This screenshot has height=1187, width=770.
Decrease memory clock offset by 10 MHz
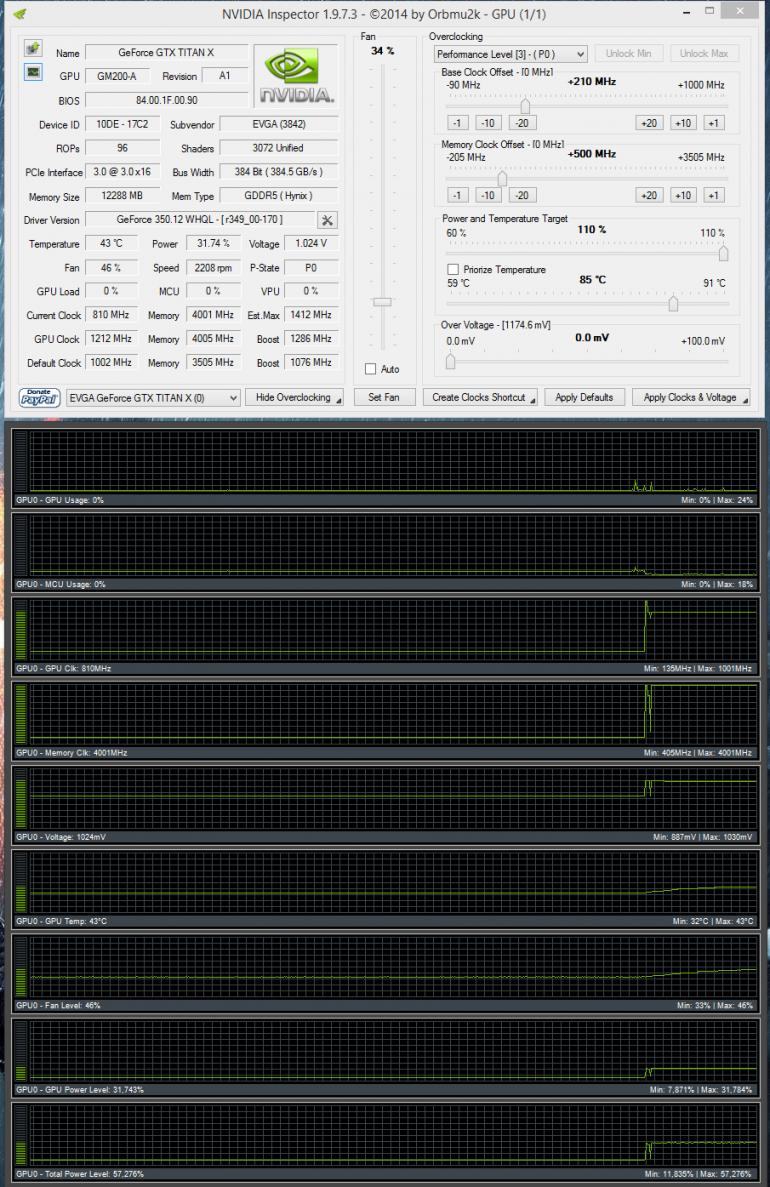488,195
